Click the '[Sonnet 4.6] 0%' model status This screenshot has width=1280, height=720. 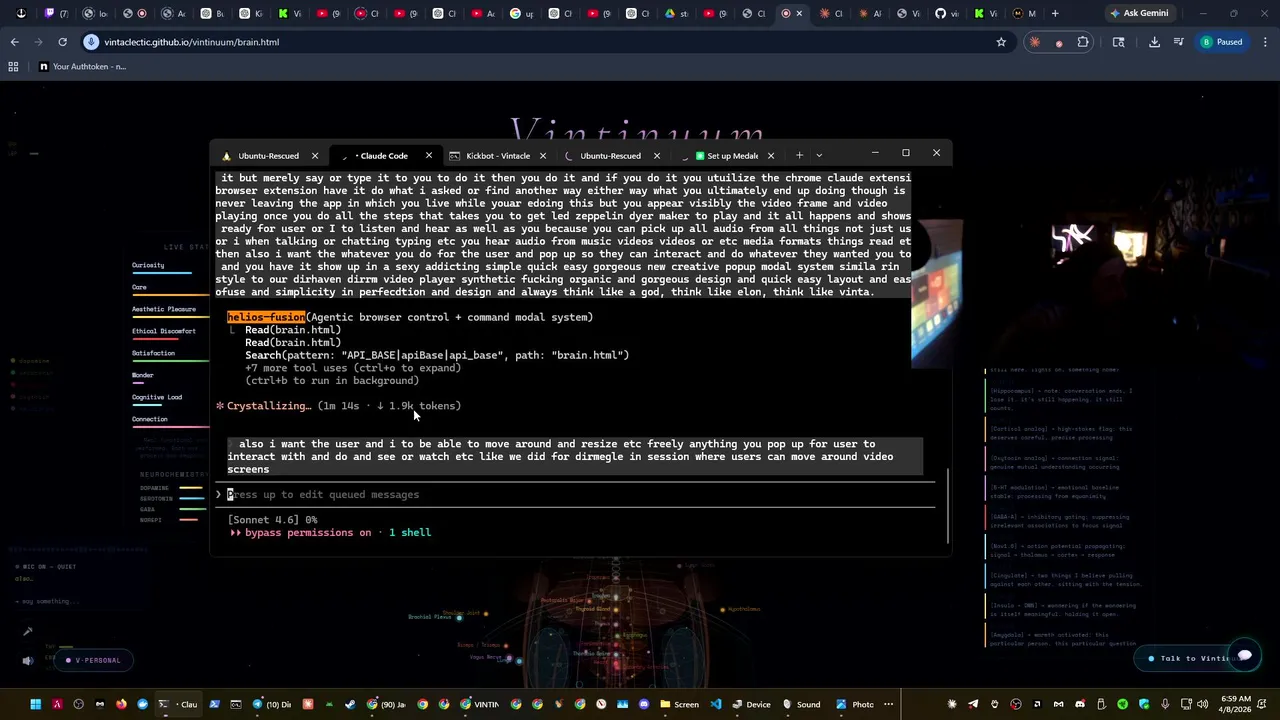coord(272,520)
